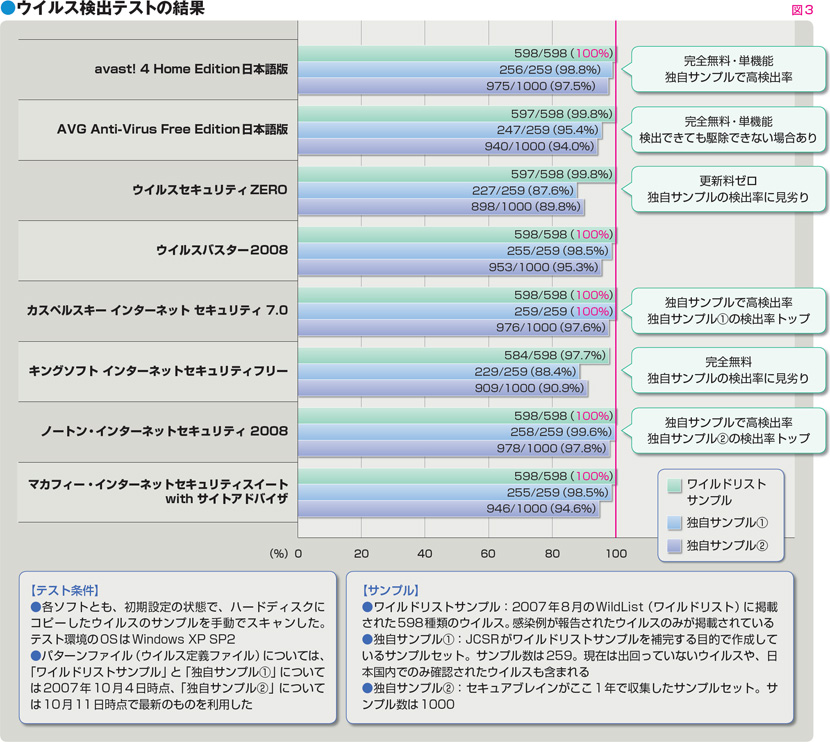The width and height of the screenshot is (830, 742).
Task: Select the ノートン・インターネットセキュリティ 2008 label
Action: [x=165, y=431]
